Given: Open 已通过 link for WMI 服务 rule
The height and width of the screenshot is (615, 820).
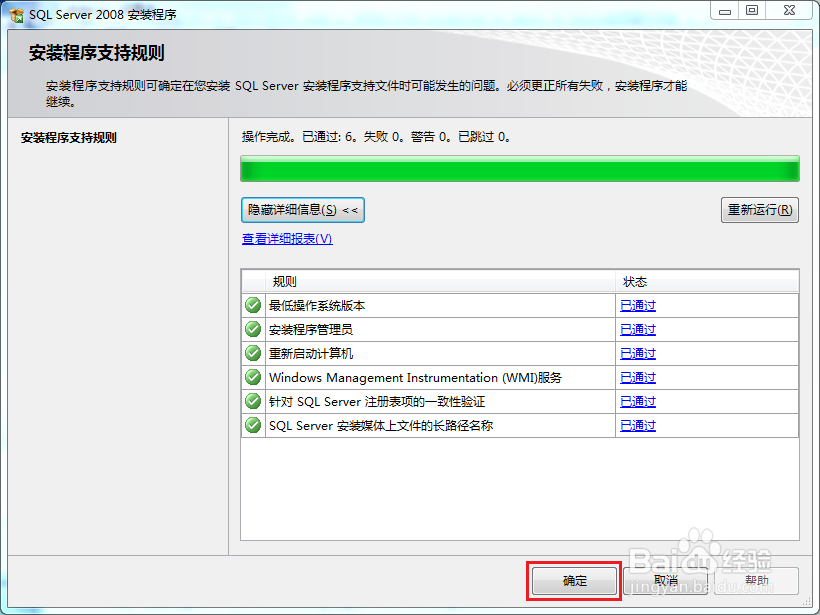Looking at the screenshot, I should [x=637, y=377].
